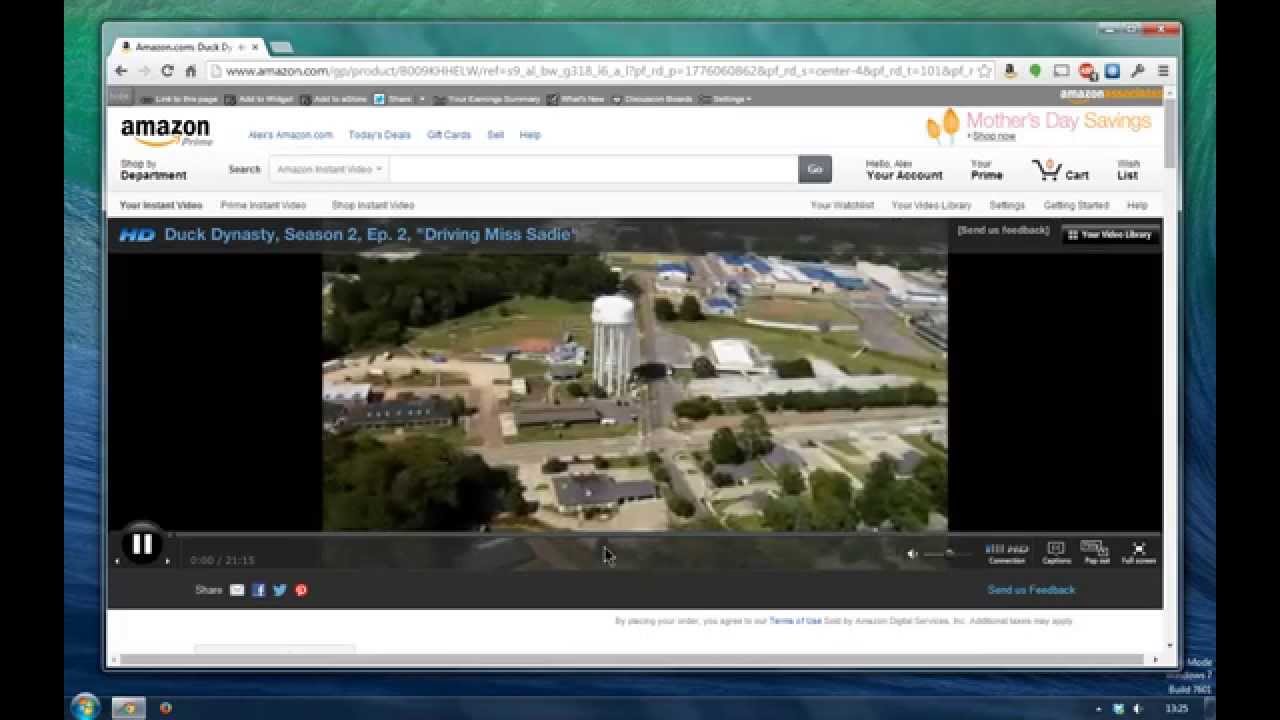Screen dimensions: 1280x720
Task: Toggle Captions in the video player
Action: 1056,553
